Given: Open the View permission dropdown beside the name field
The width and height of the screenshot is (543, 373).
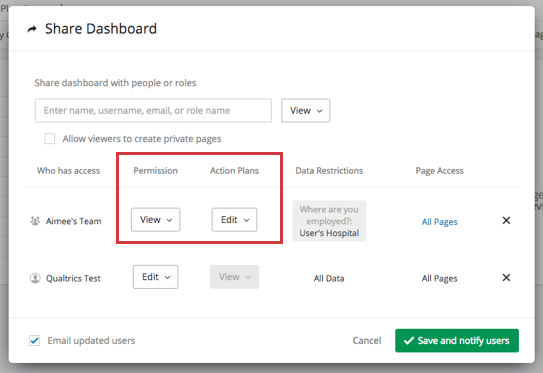Looking at the screenshot, I should [305, 110].
